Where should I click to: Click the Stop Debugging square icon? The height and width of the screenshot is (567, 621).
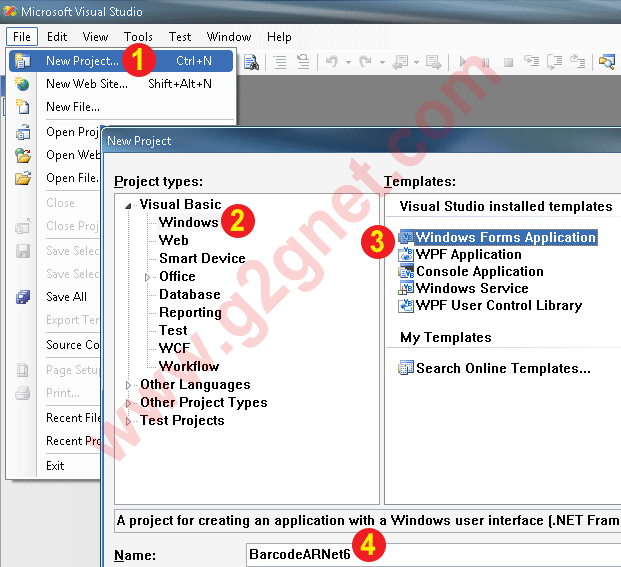click(508, 62)
